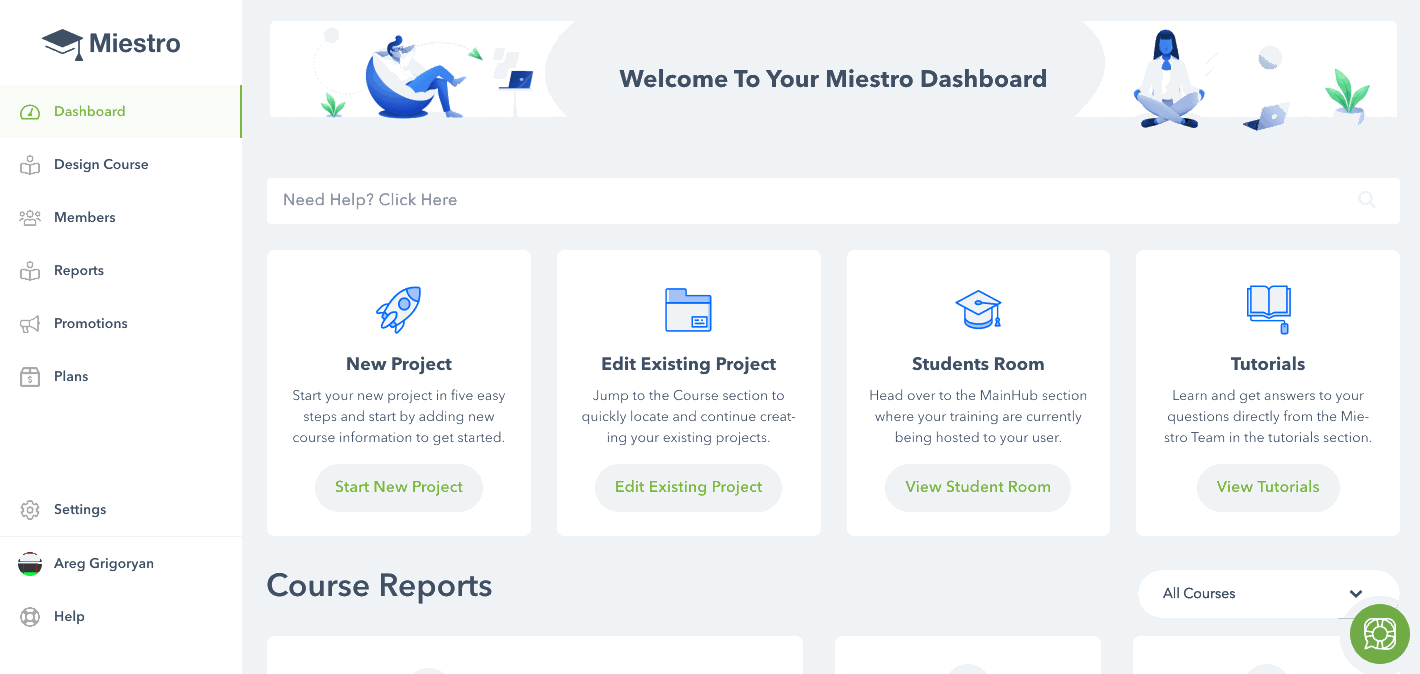Click the Students Room card heading
The width and height of the screenshot is (1420, 674).
pos(978,364)
